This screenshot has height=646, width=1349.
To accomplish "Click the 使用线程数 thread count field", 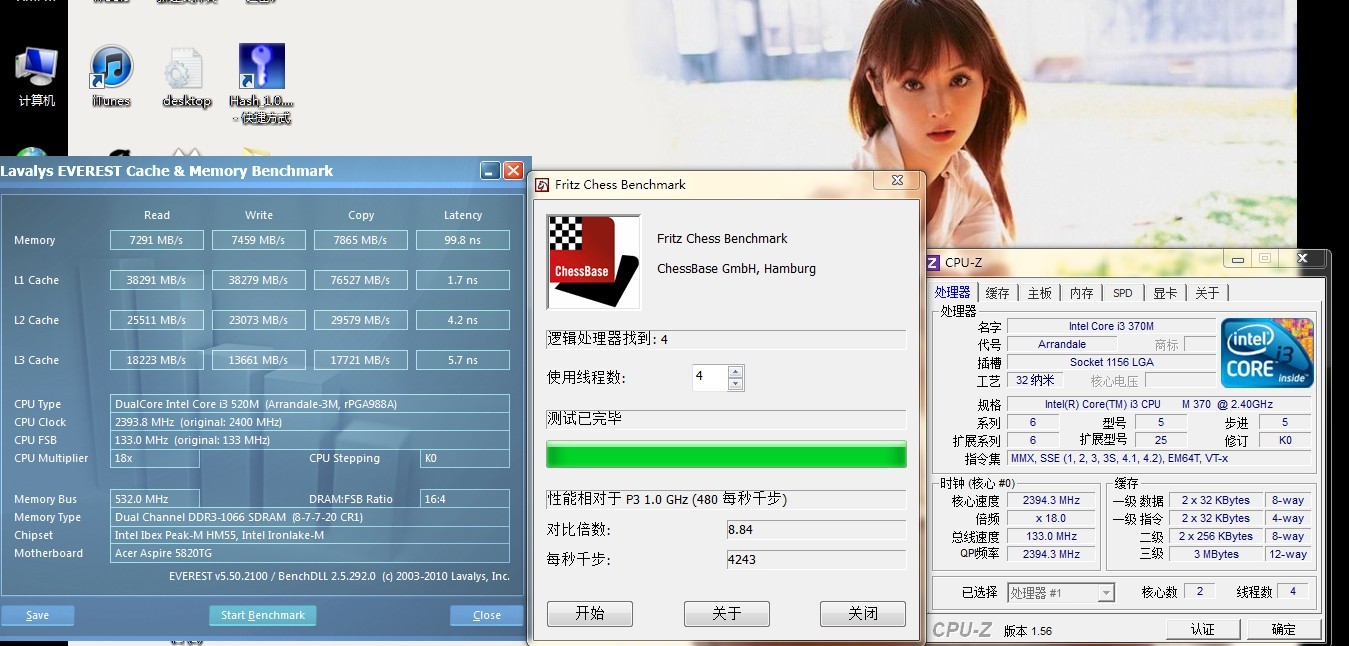I will coord(710,378).
